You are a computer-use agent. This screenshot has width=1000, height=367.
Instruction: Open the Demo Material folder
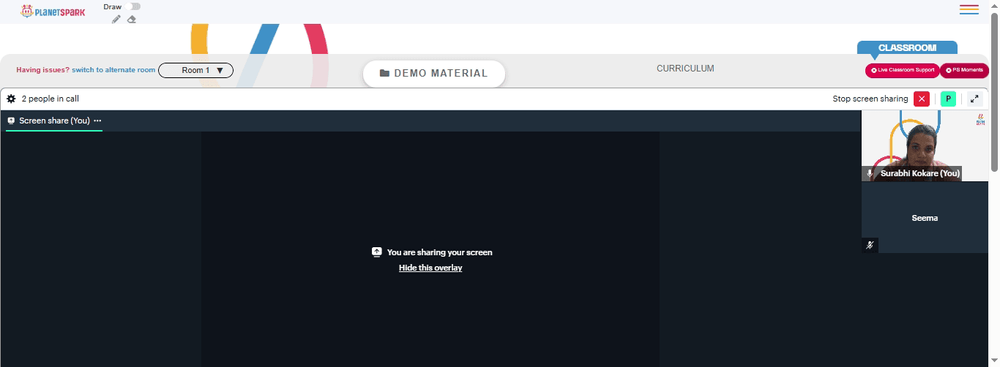point(434,73)
